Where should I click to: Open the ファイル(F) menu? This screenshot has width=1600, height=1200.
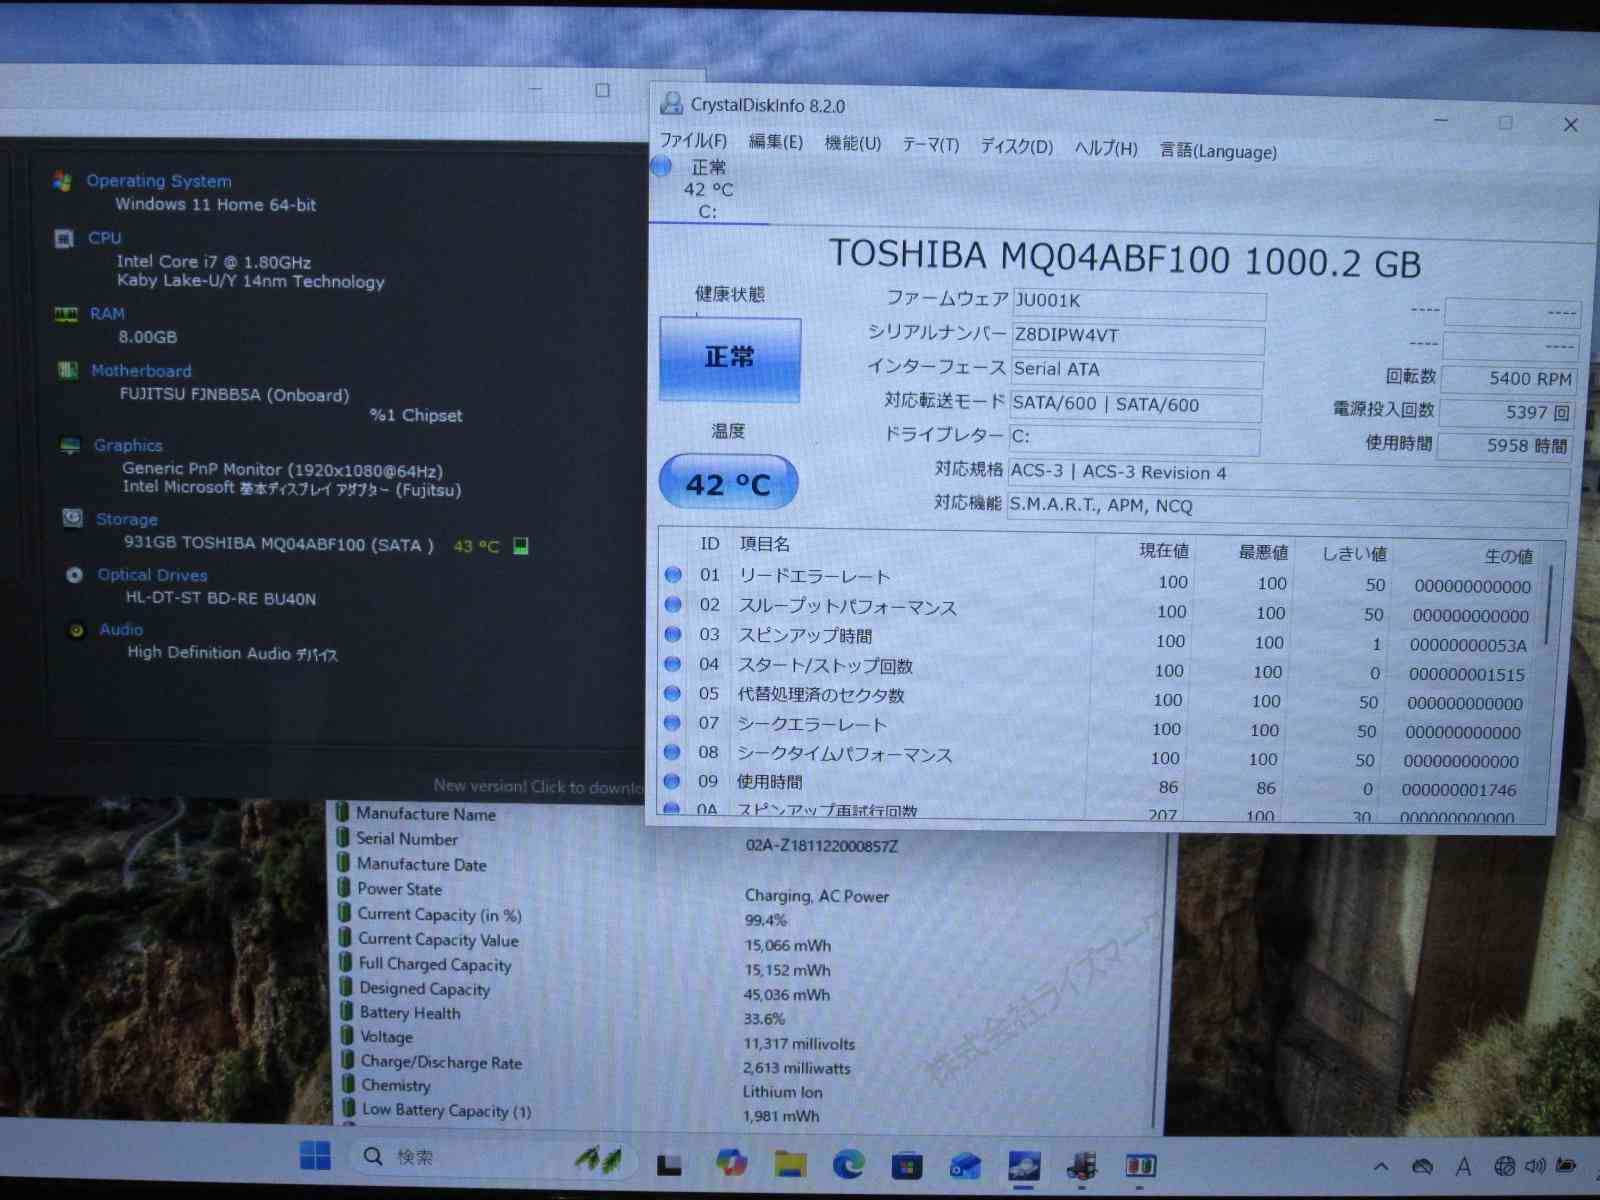click(x=693, y=141)
